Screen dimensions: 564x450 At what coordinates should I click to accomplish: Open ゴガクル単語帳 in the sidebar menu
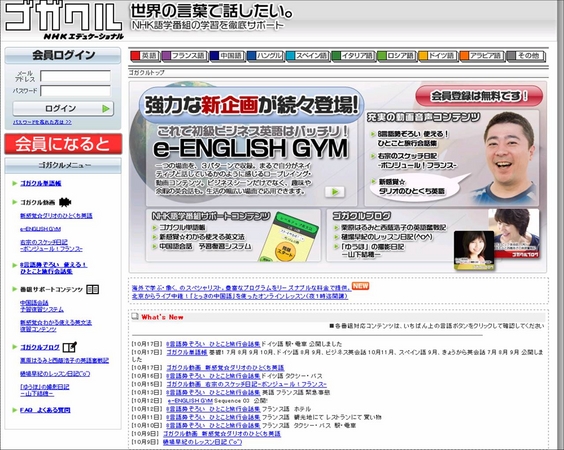pyautogui.click(x=41, y=183)
